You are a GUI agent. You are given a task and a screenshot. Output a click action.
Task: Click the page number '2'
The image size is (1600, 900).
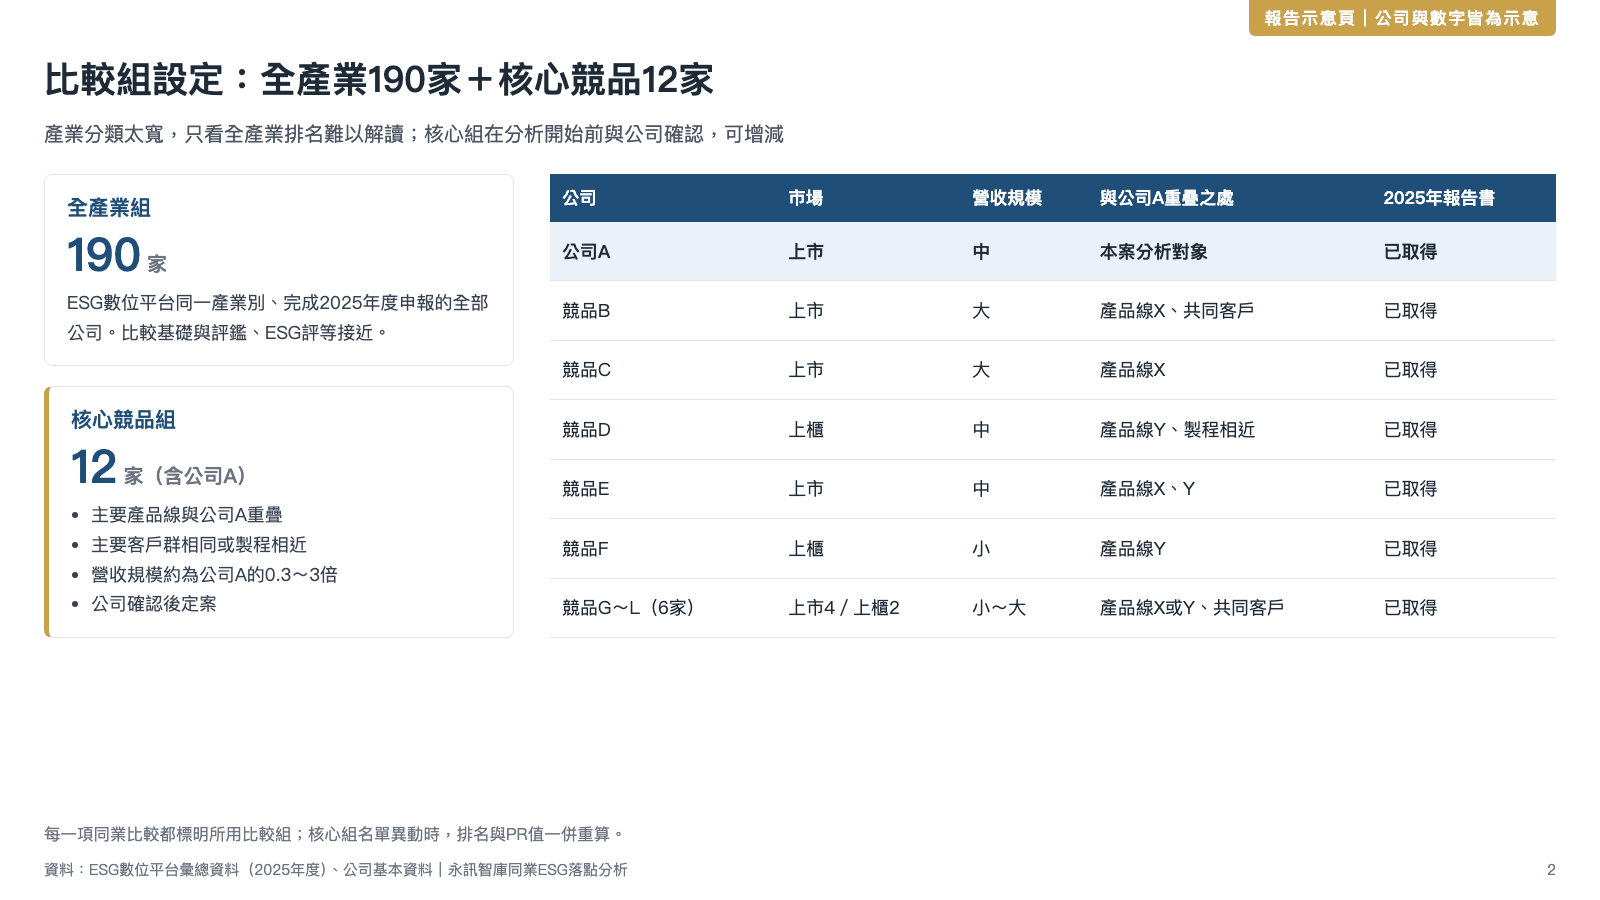point(1551,870)
